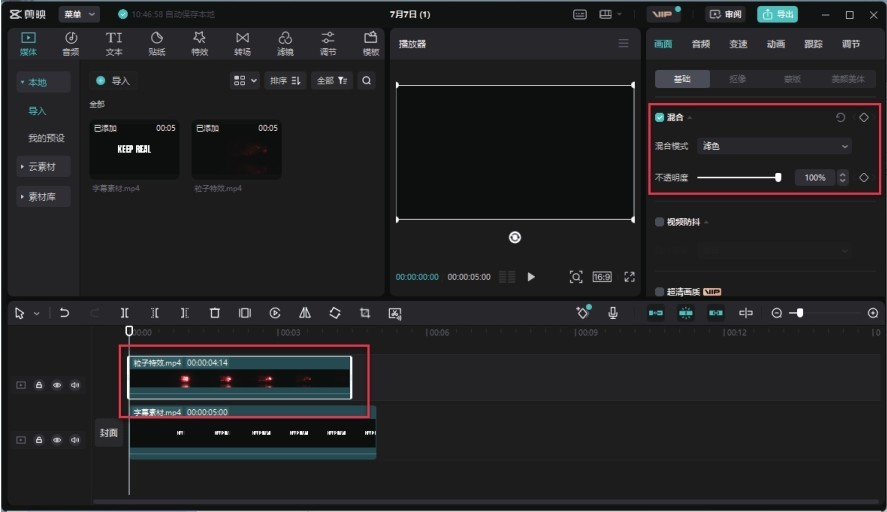Expand the 素材库 material library section
Viewport: 887px width, 512px height.
pos(43,197)
